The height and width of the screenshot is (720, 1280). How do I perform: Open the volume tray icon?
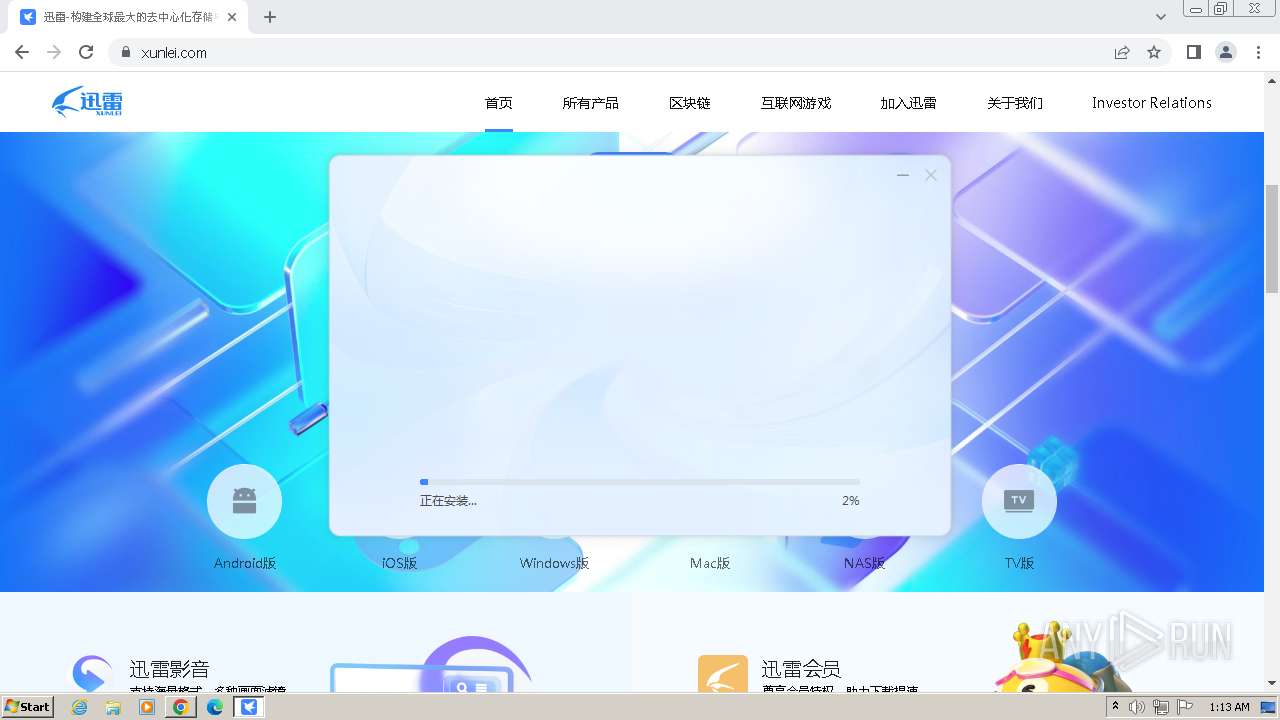pyautogui.click(x=1137, y=707)
